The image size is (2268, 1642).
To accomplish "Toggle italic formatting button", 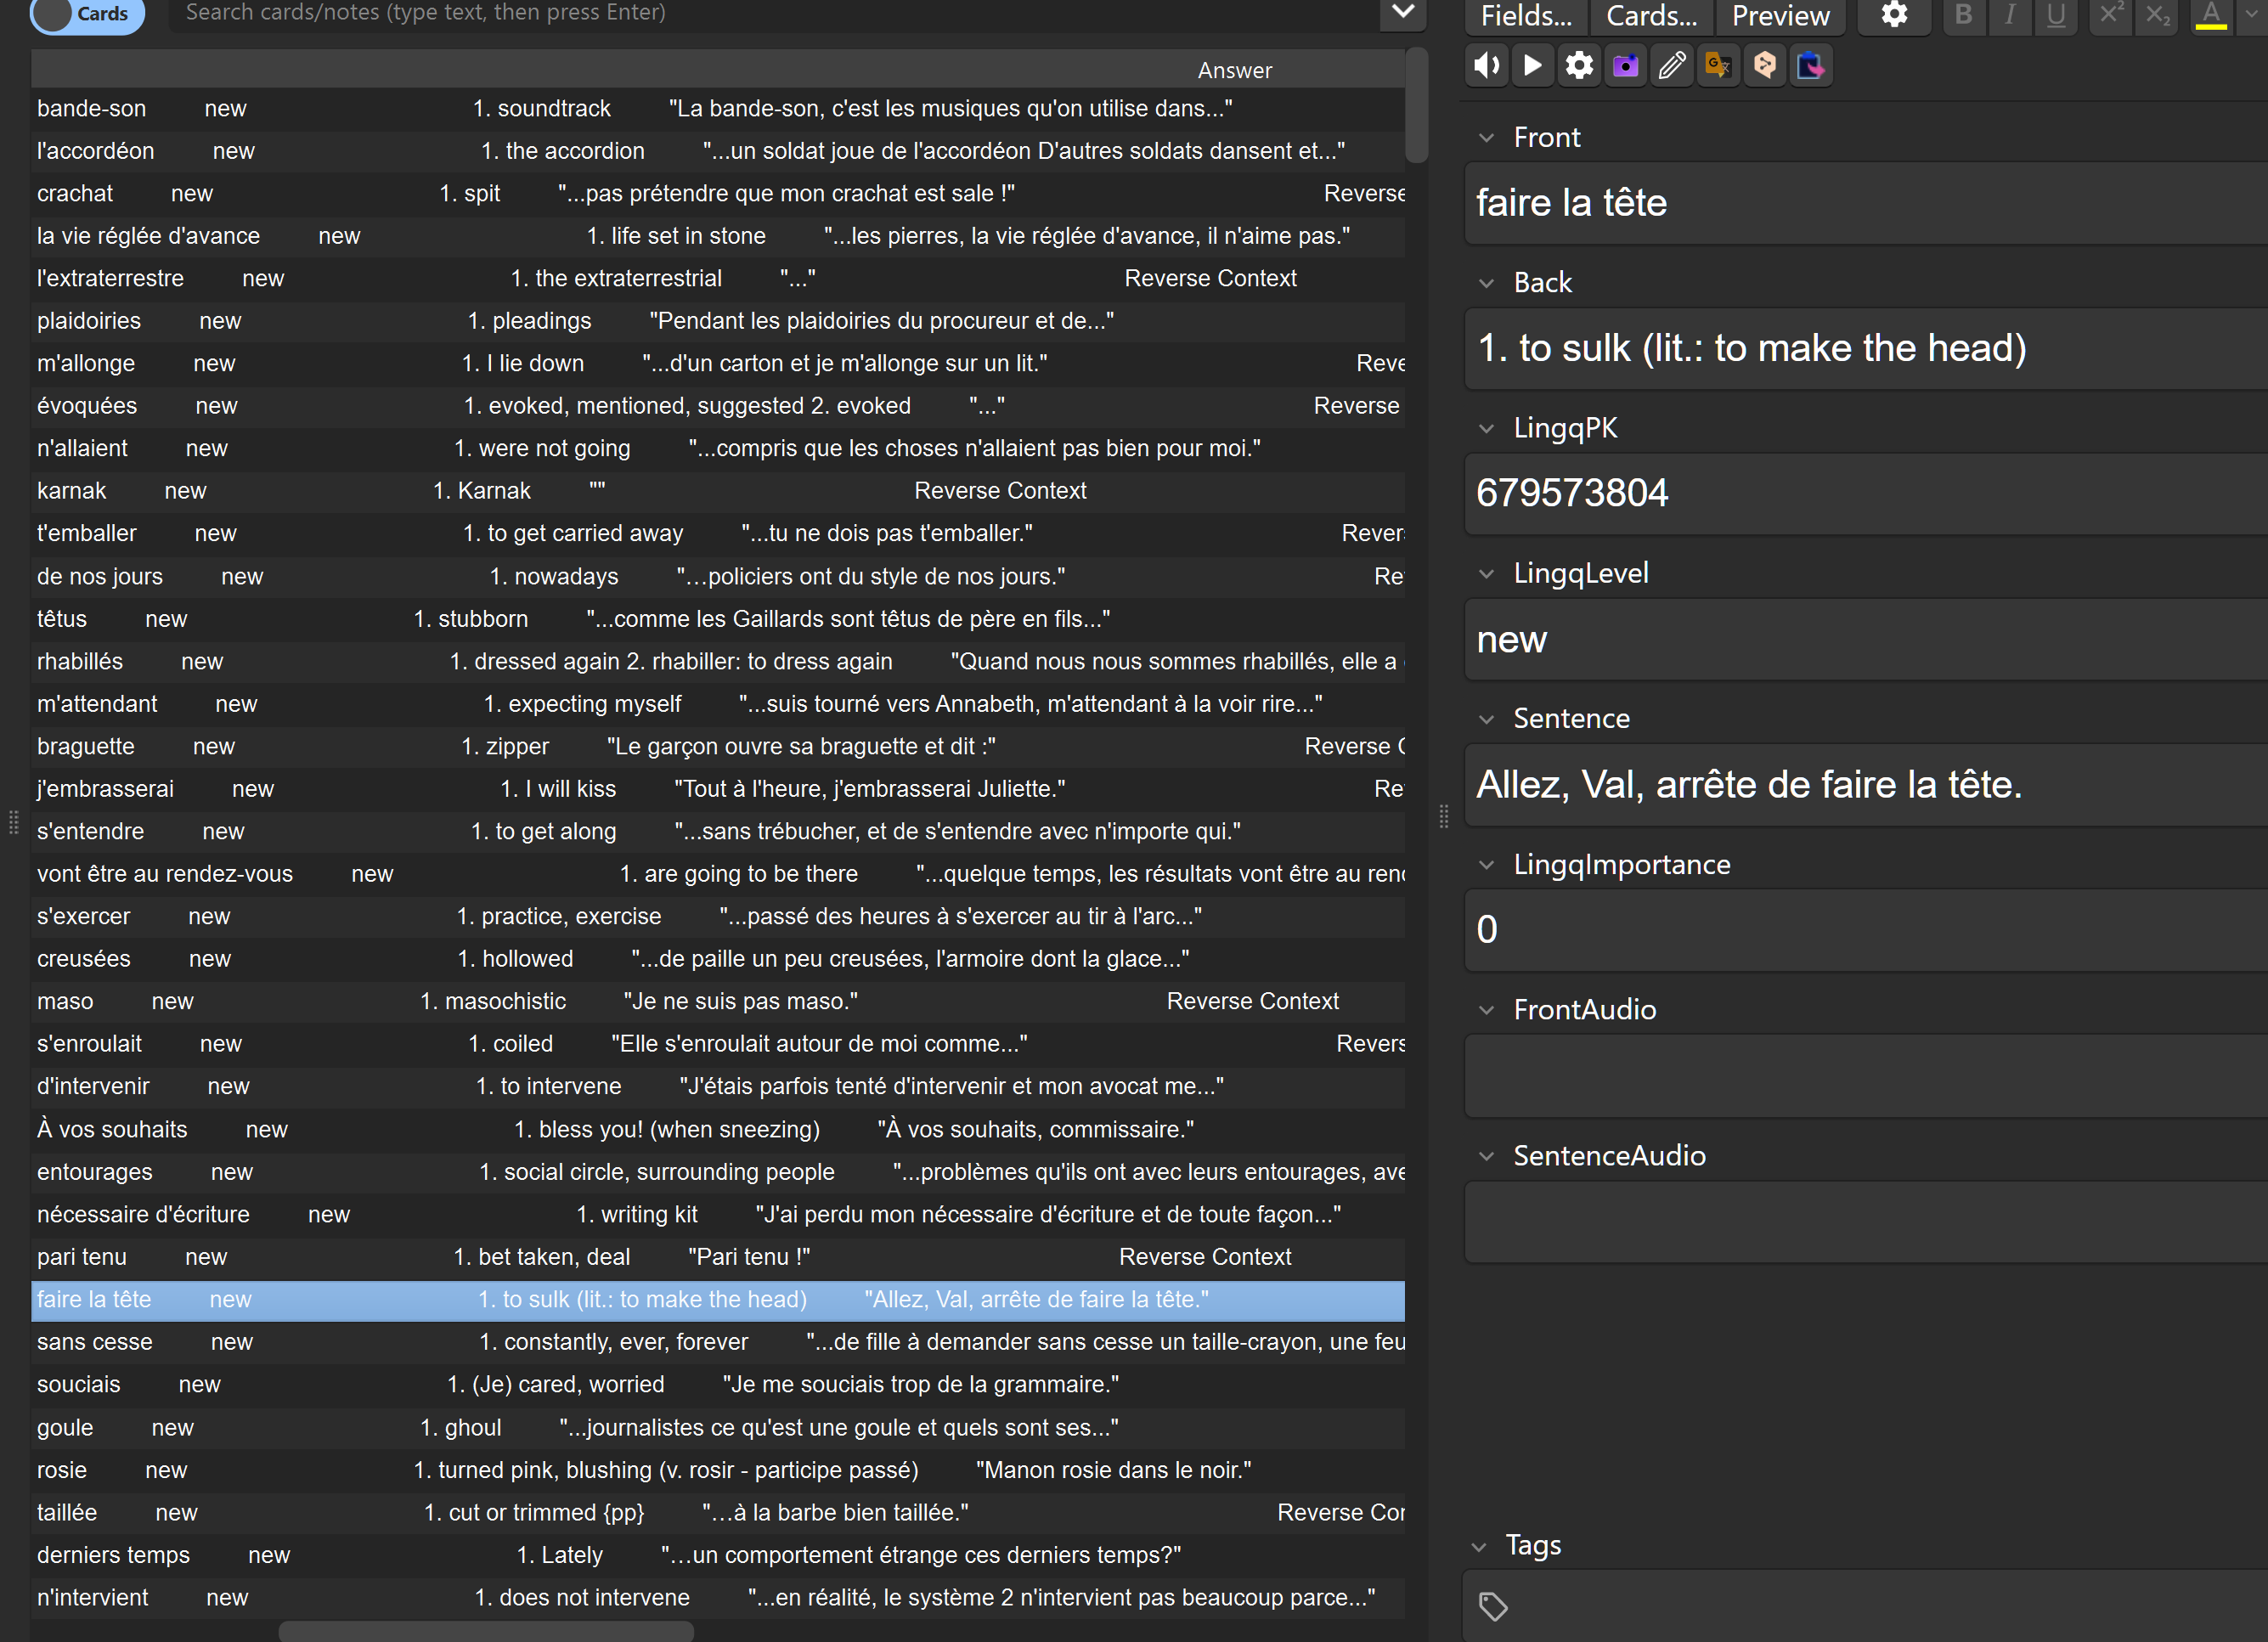I will coord(2009,15).
